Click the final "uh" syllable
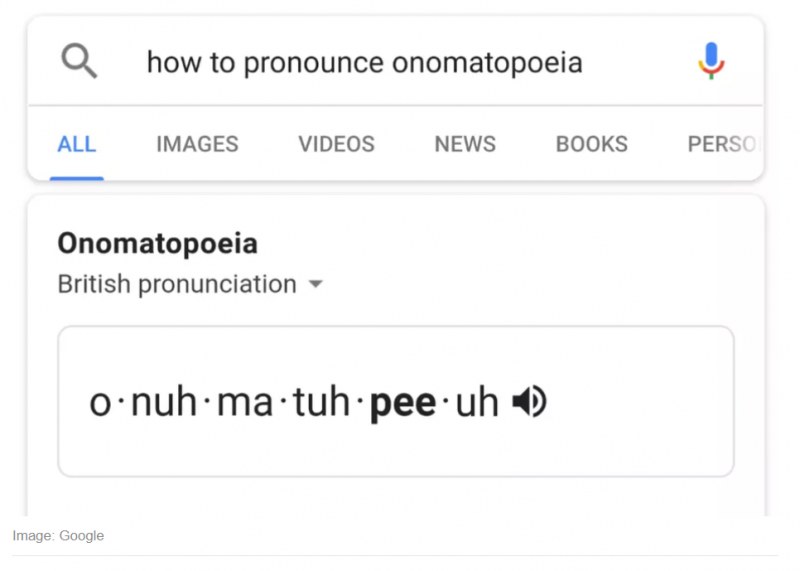800x571 pixels. tap(477, 403)
